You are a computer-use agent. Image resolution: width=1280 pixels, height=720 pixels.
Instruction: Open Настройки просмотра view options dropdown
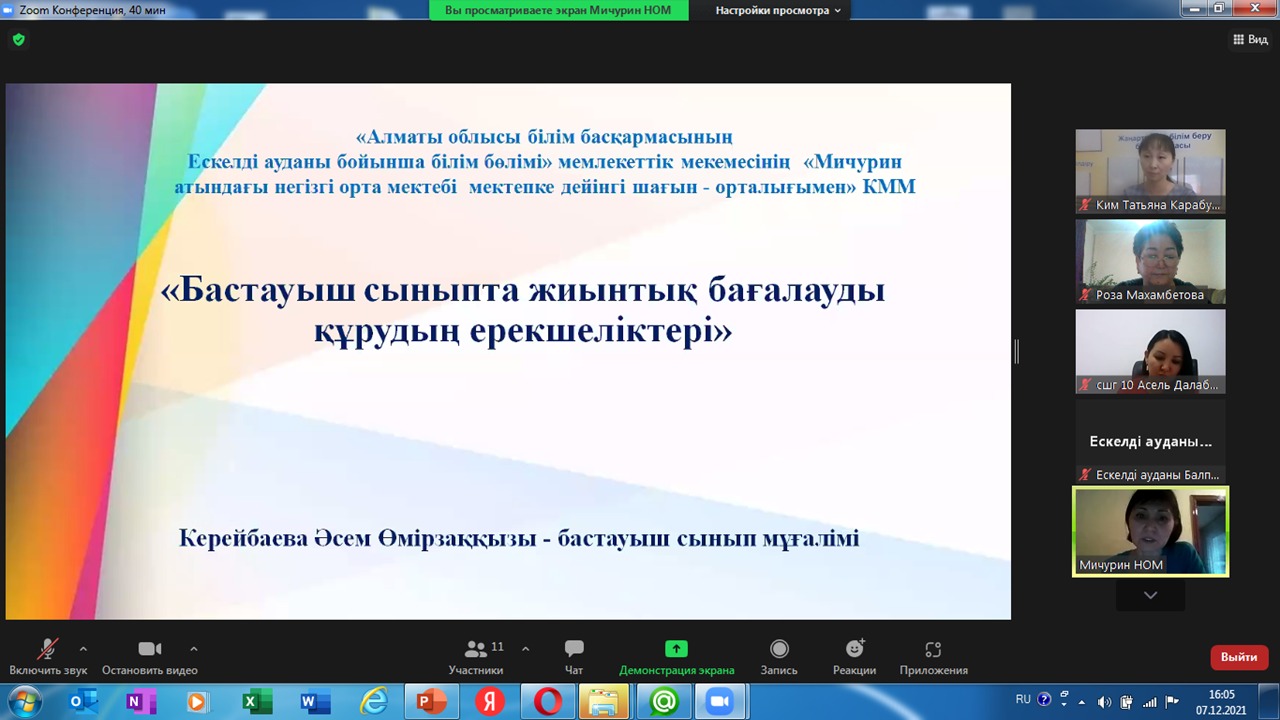pos(778,10)
